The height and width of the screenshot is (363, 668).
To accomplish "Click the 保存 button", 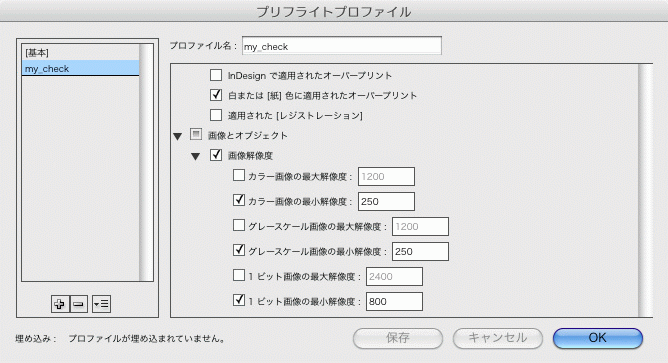I will point(398,338).
